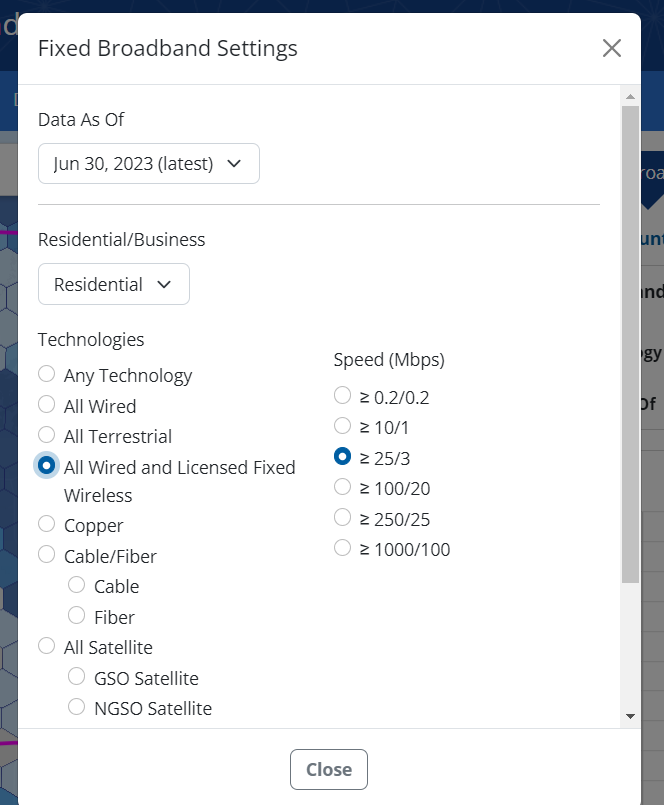This screenshot has width=664, height=805.
Task: Click the Close button at dialog bottom
Action: [x=329, y=769]
